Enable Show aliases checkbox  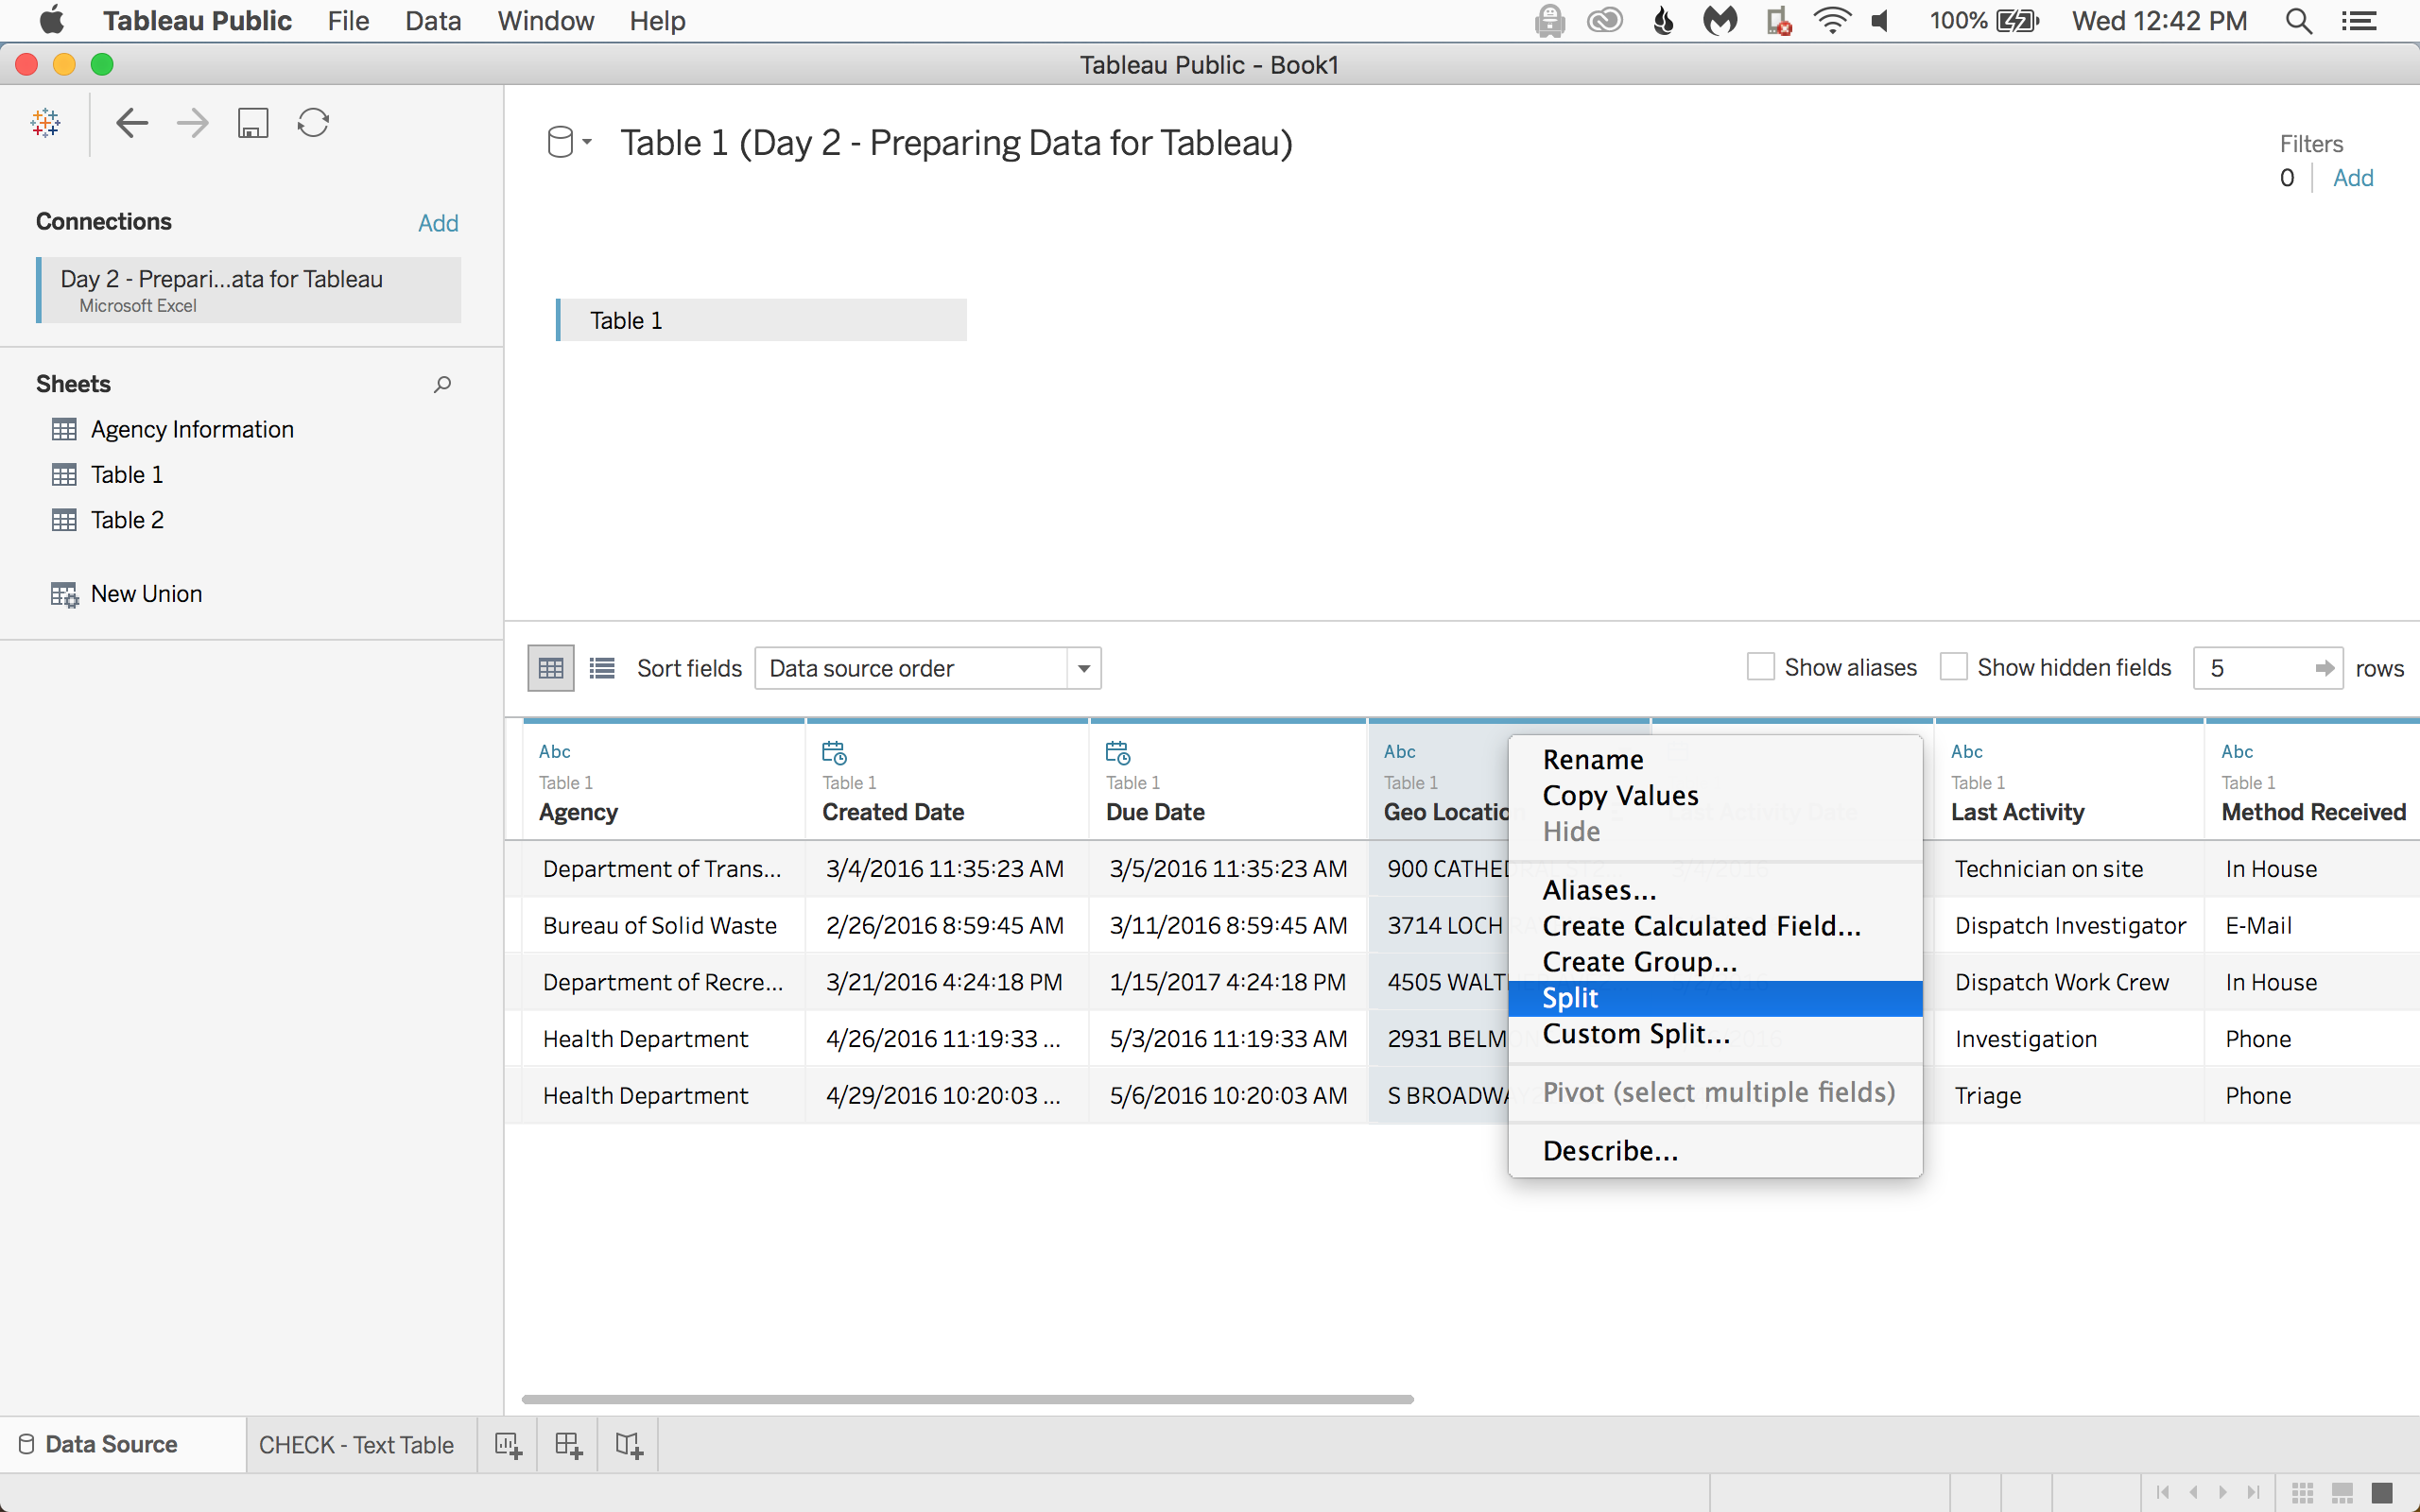pos(1760,667)
